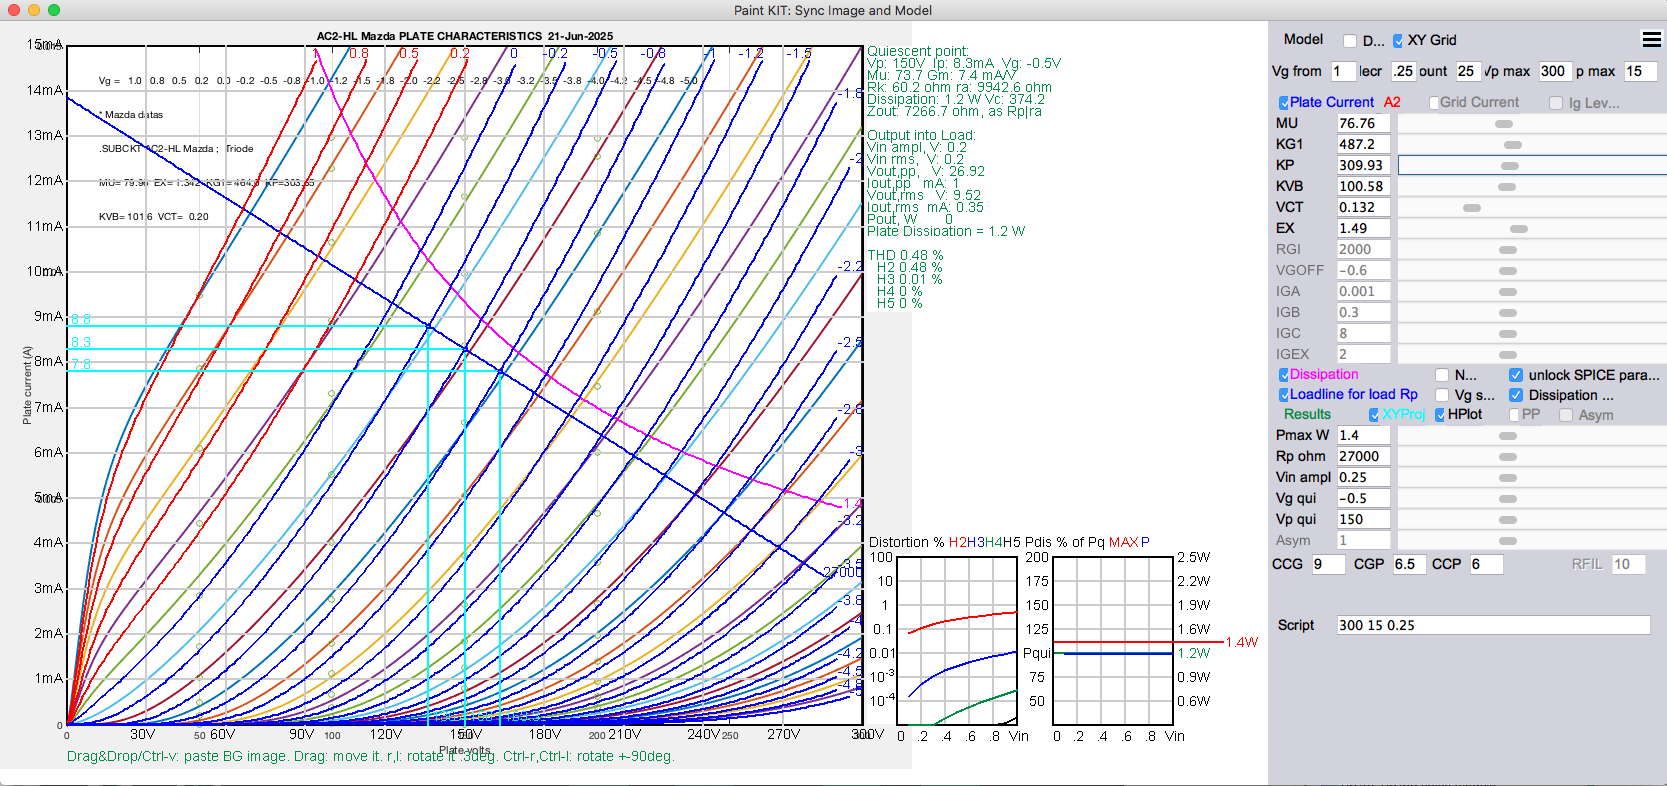Click the Output into Load heading

[921, 136]
